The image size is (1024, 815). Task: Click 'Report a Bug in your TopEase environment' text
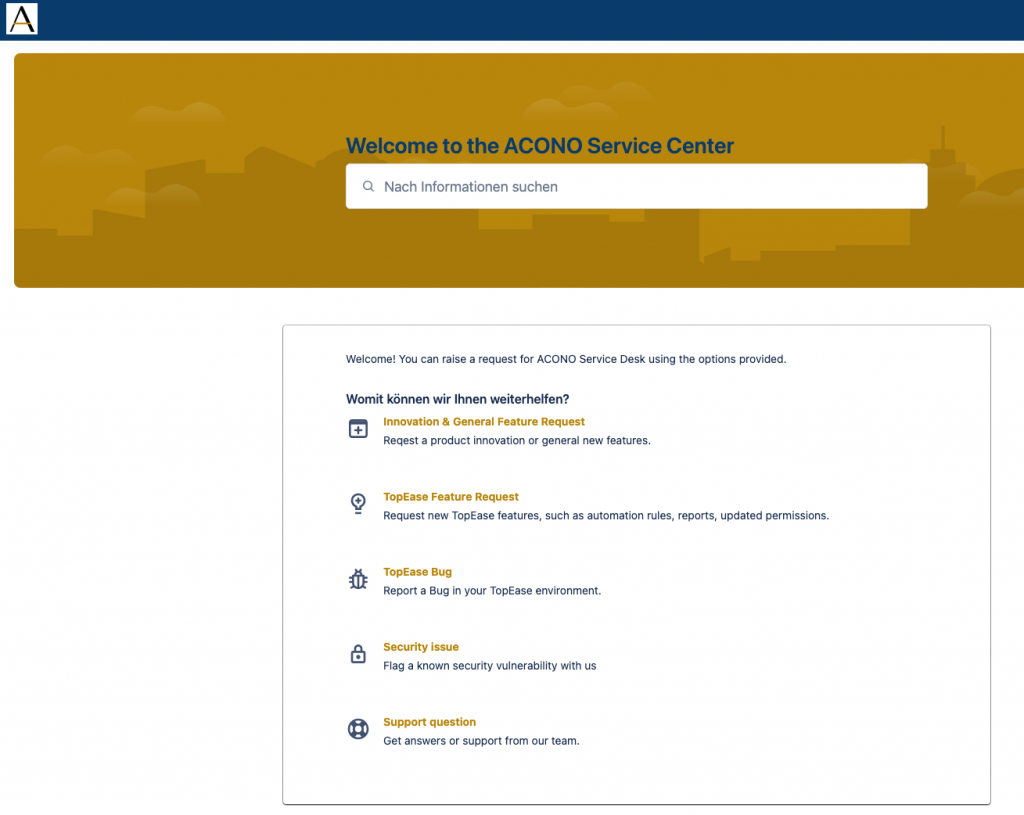pyautogui.click(x=492, y=591)
